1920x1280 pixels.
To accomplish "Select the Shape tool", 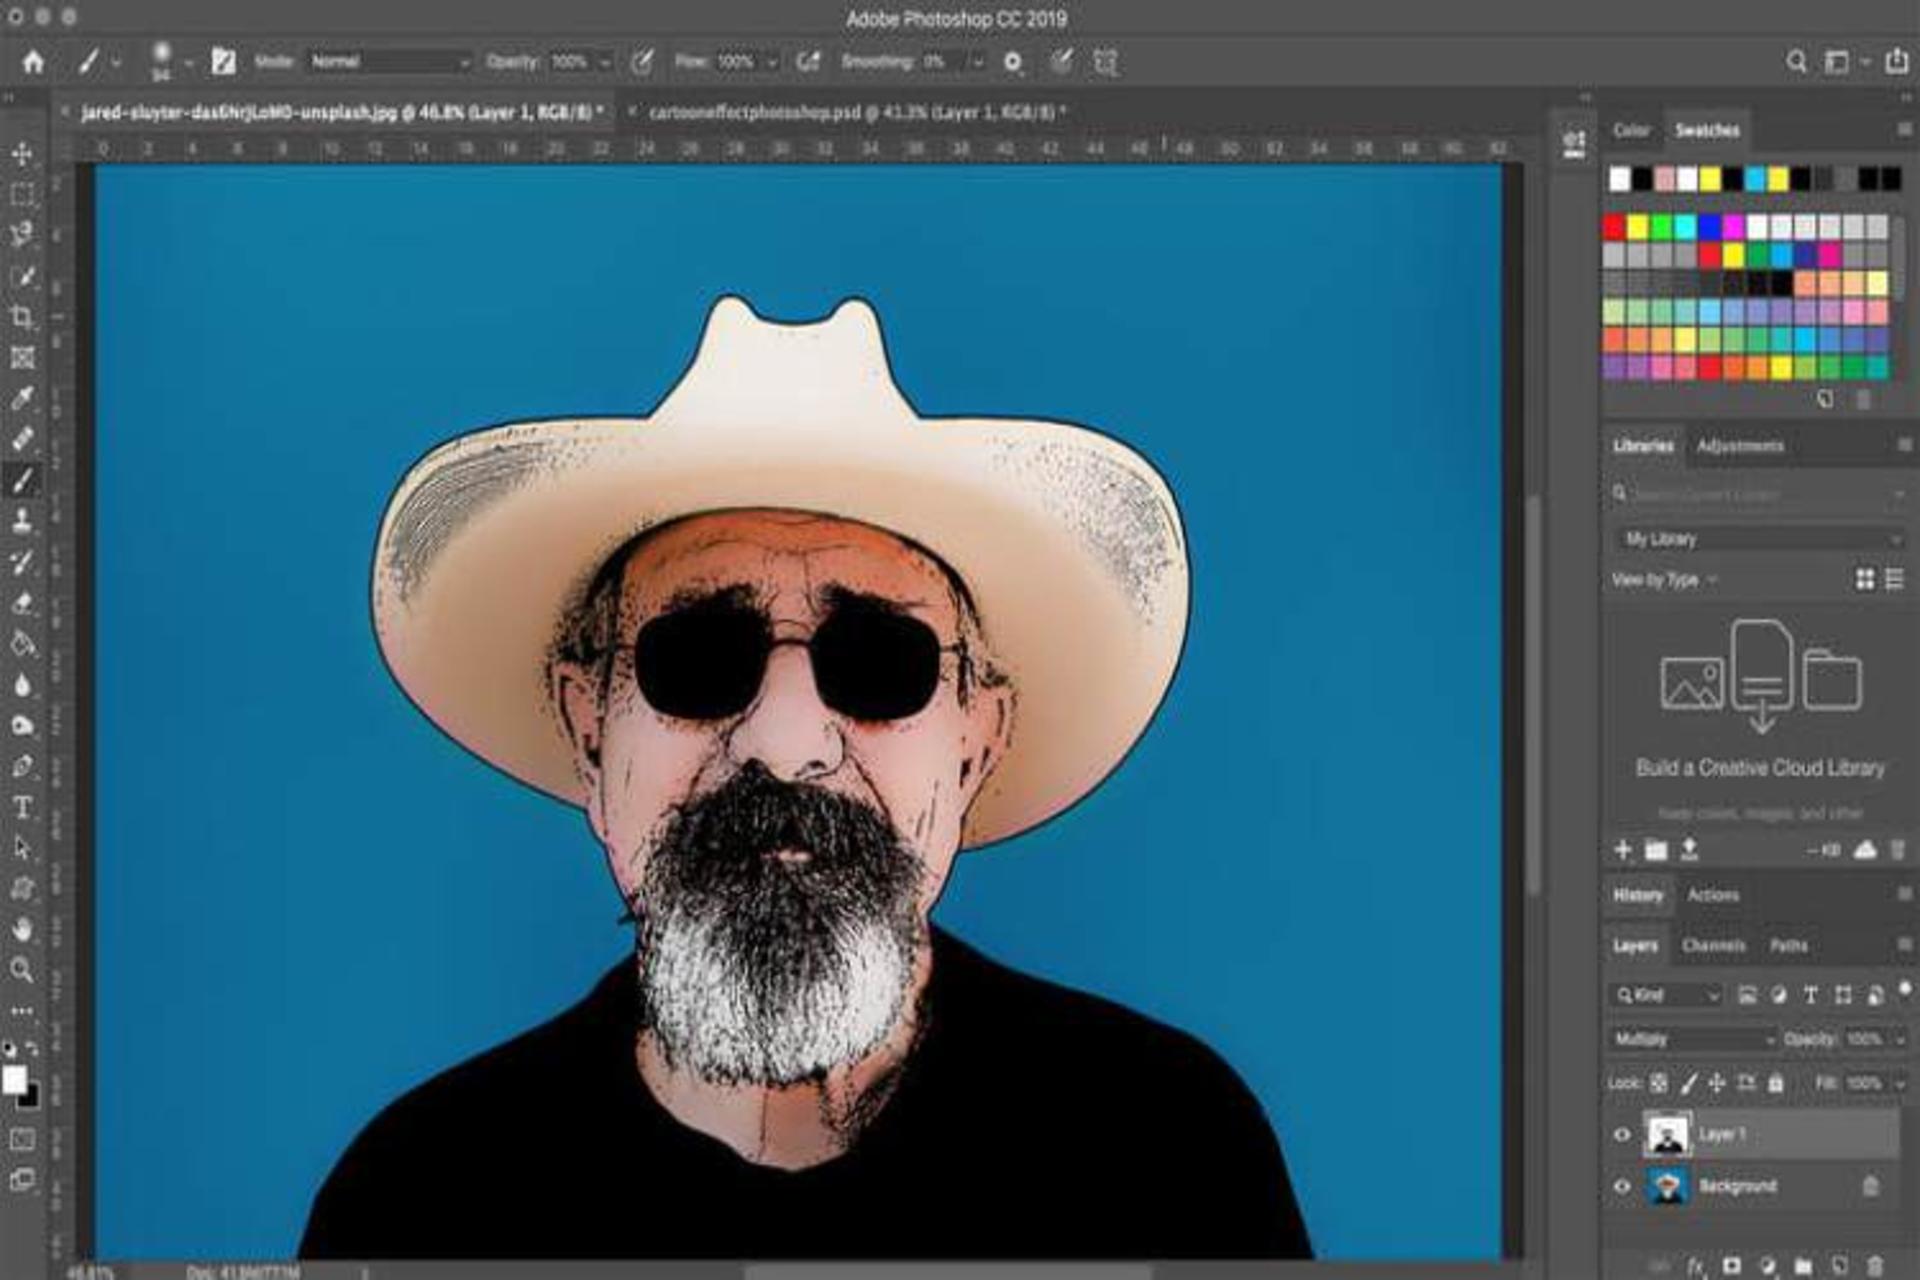I will (22, 888).
